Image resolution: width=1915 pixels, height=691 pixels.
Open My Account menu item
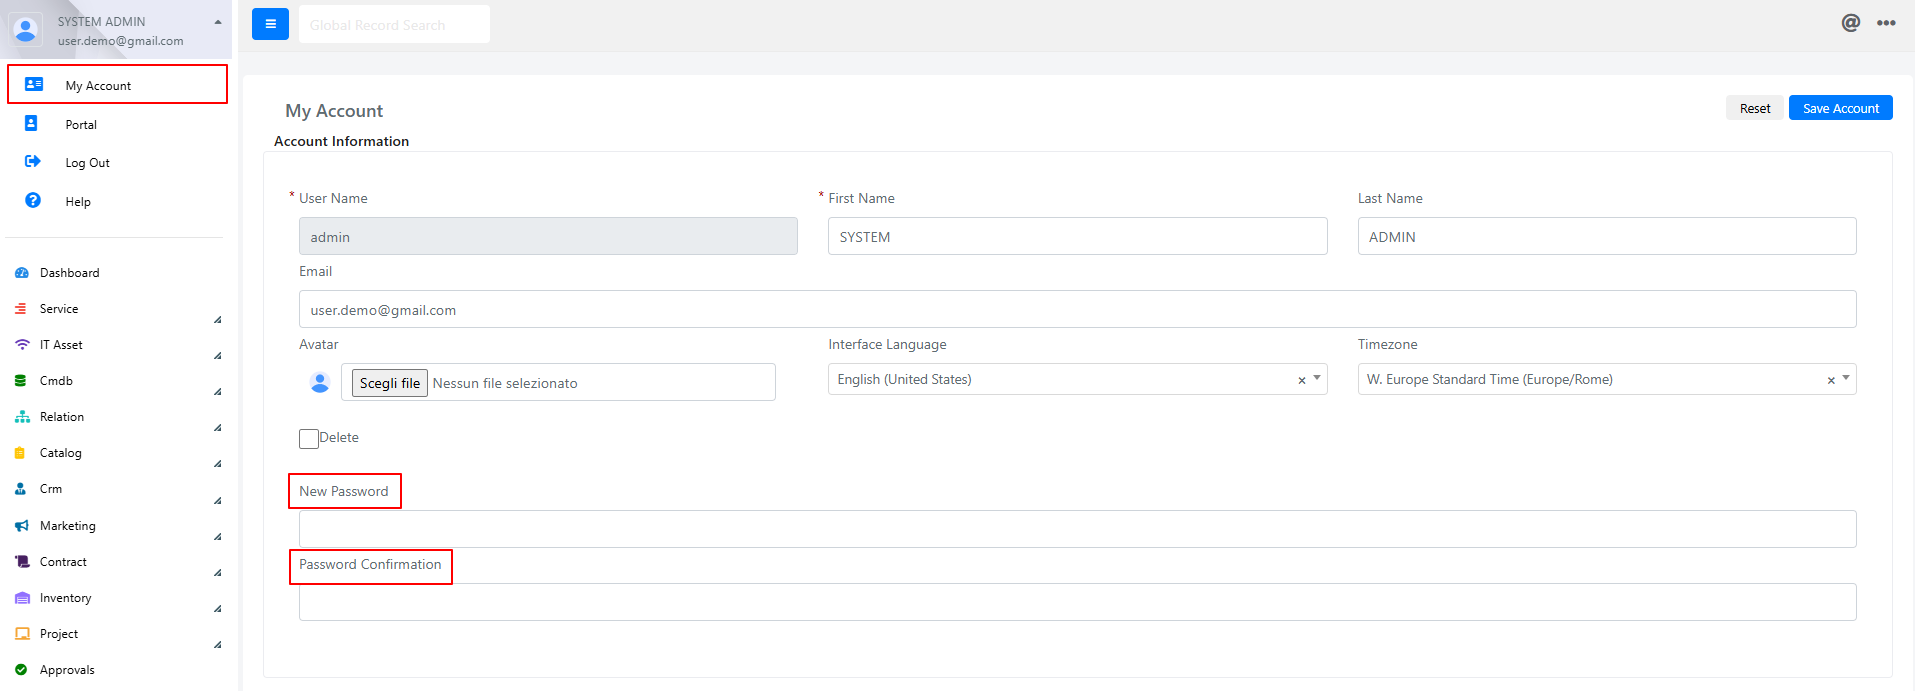(117, 84)
